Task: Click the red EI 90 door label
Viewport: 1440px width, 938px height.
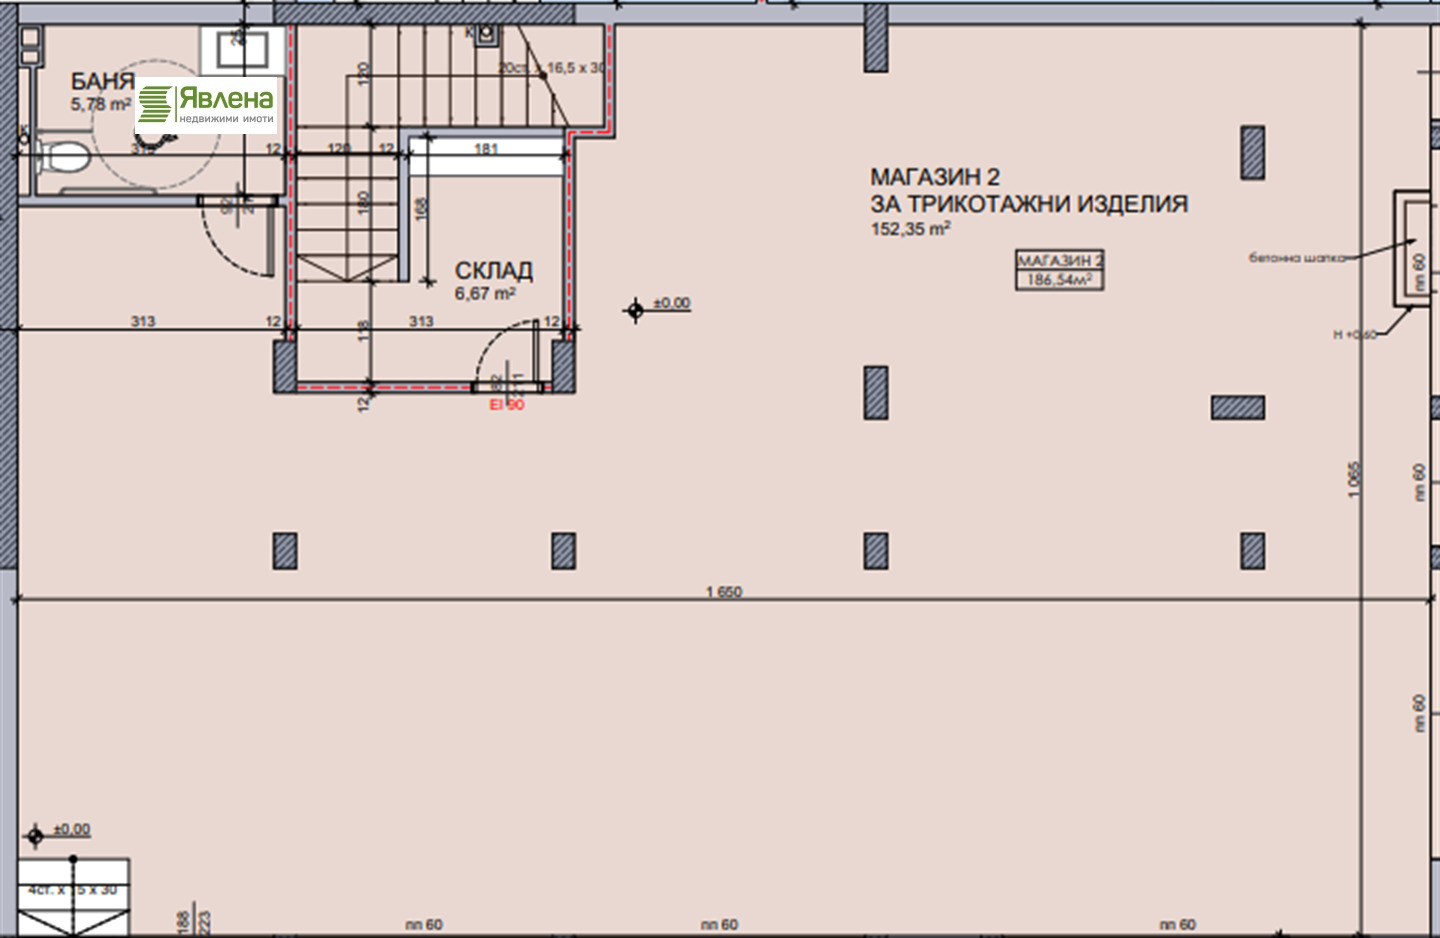Action: coord(506,405)
